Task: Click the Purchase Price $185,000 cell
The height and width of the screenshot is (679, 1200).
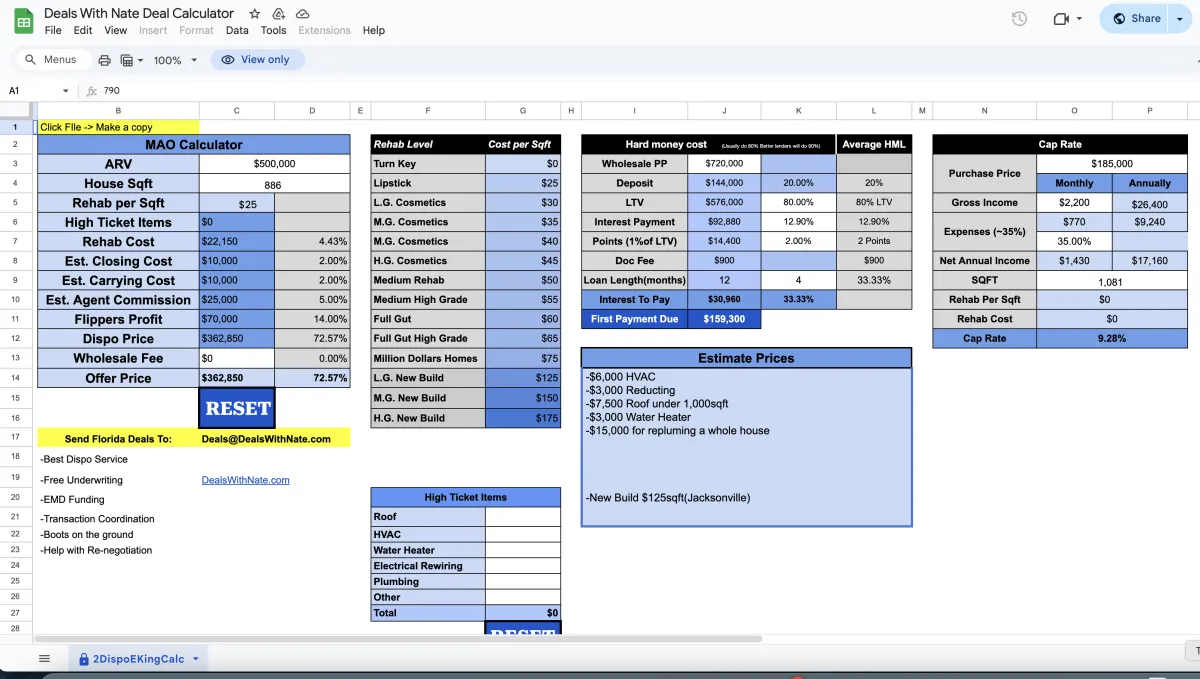Action: click(x=1111, y=164)
